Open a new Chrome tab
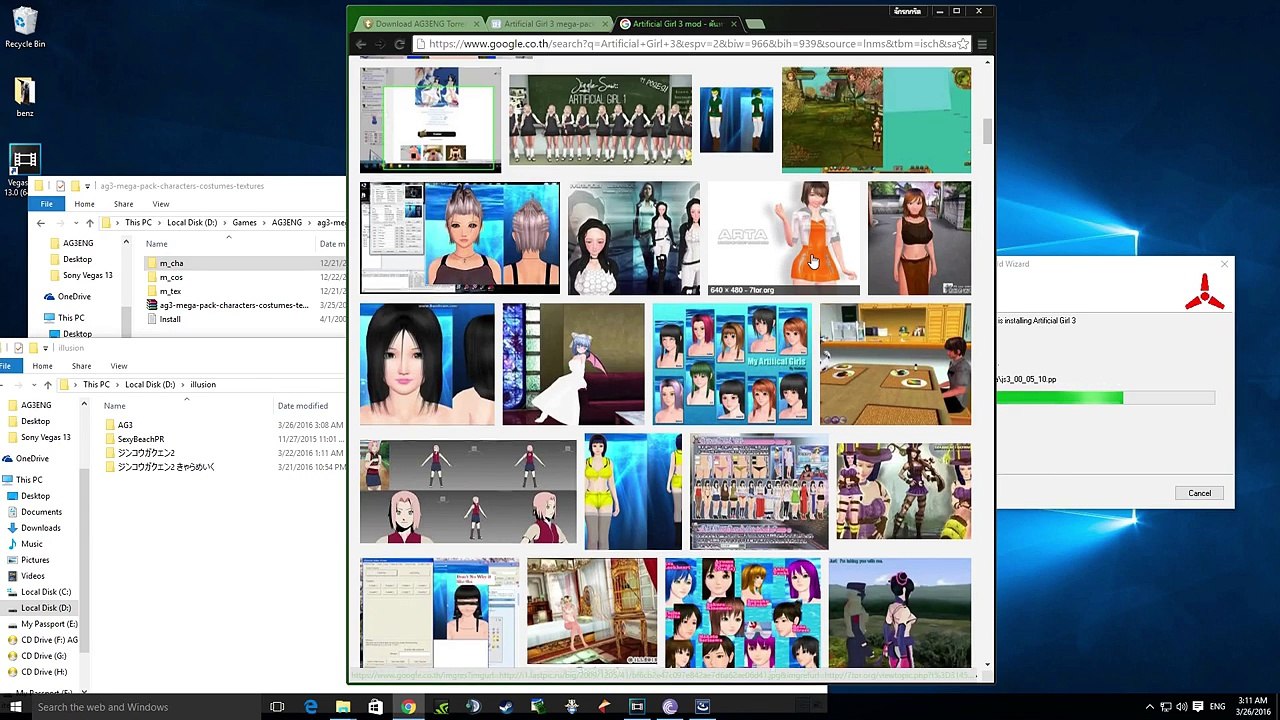Image resolution: width=1280 pixels, height=720 pixels. click(x=755, y=24)
